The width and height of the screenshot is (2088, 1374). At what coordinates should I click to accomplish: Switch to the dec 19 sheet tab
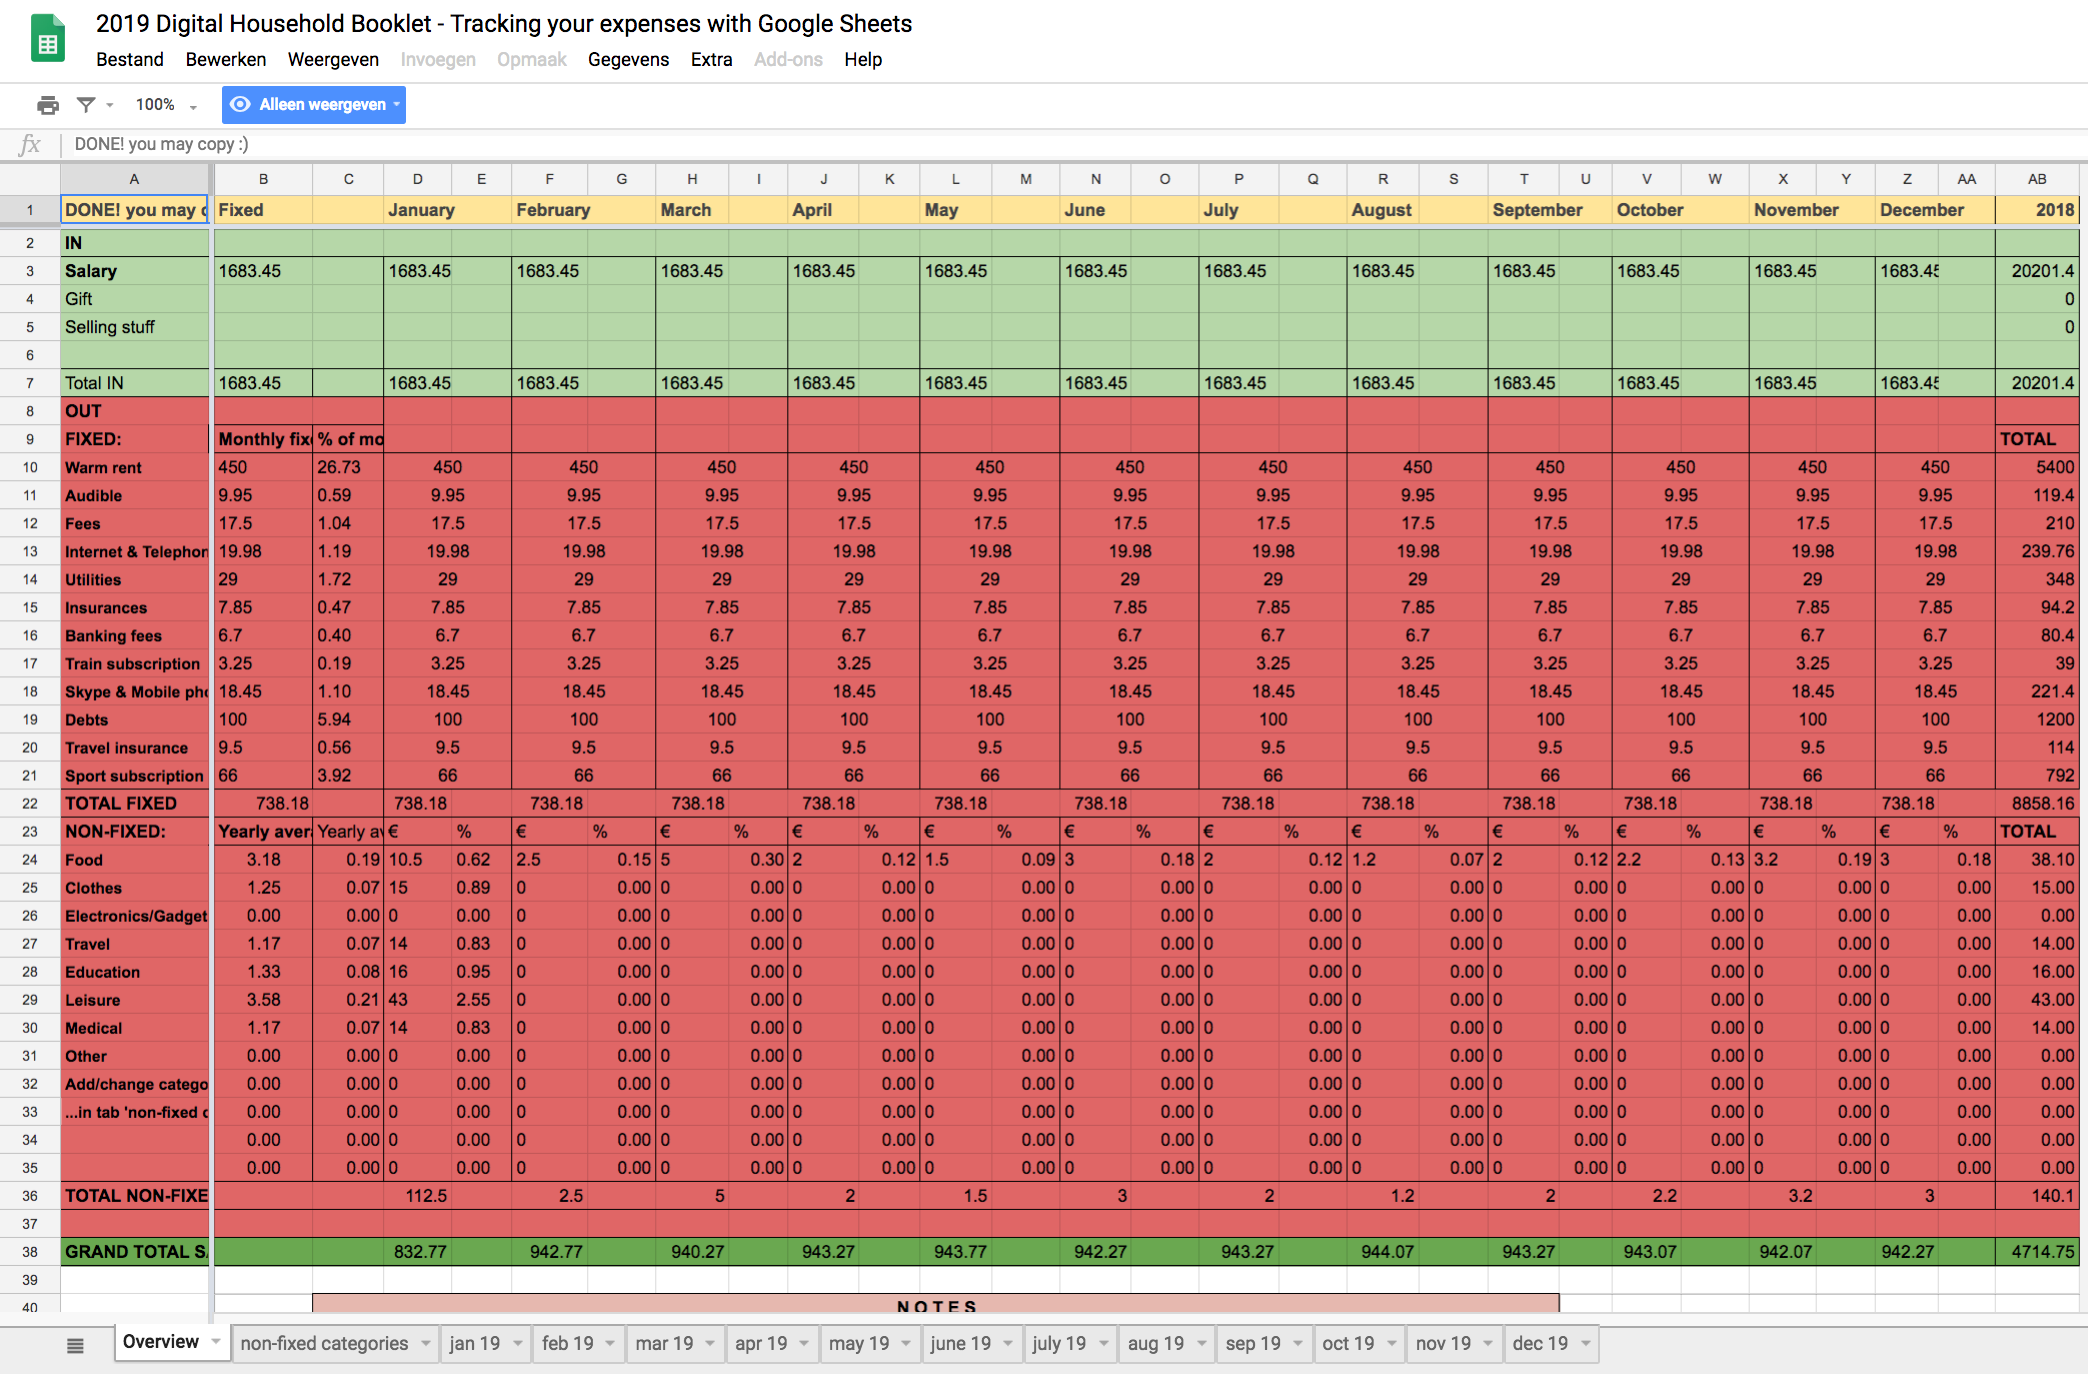[x=1540, y=1344]
